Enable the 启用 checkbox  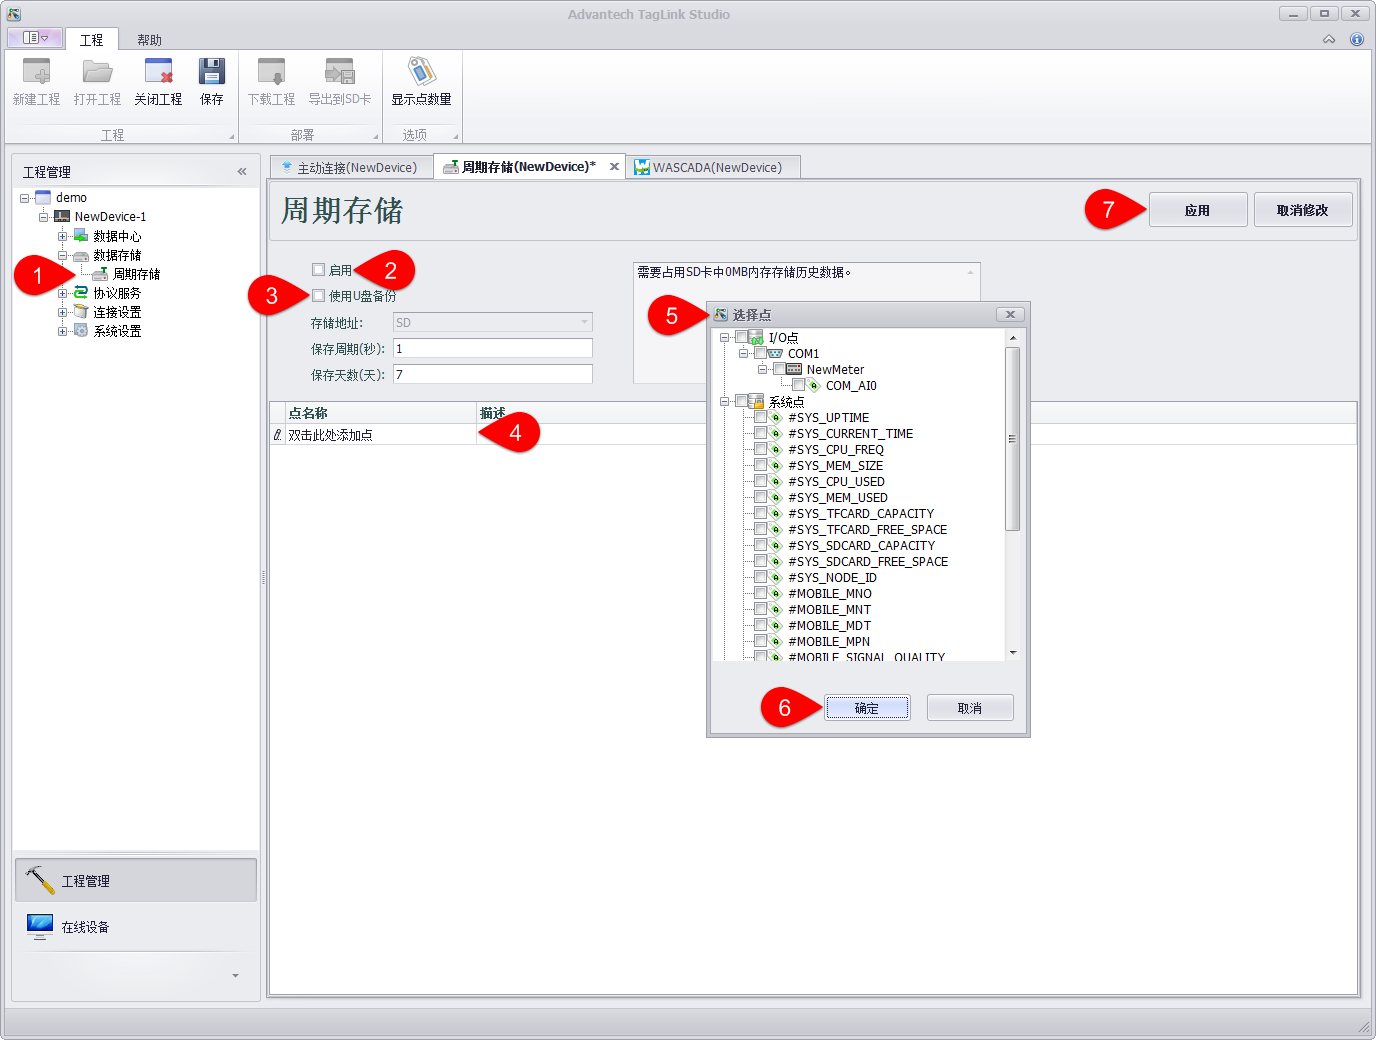point(318,270)
